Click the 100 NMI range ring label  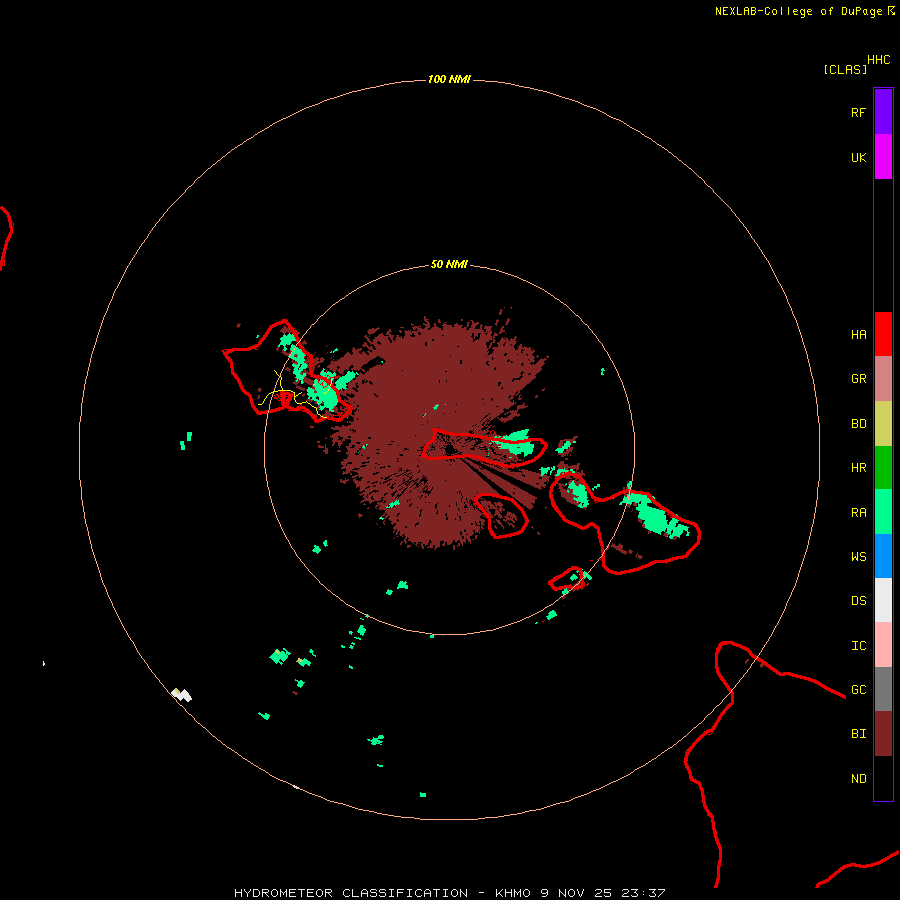449,79
